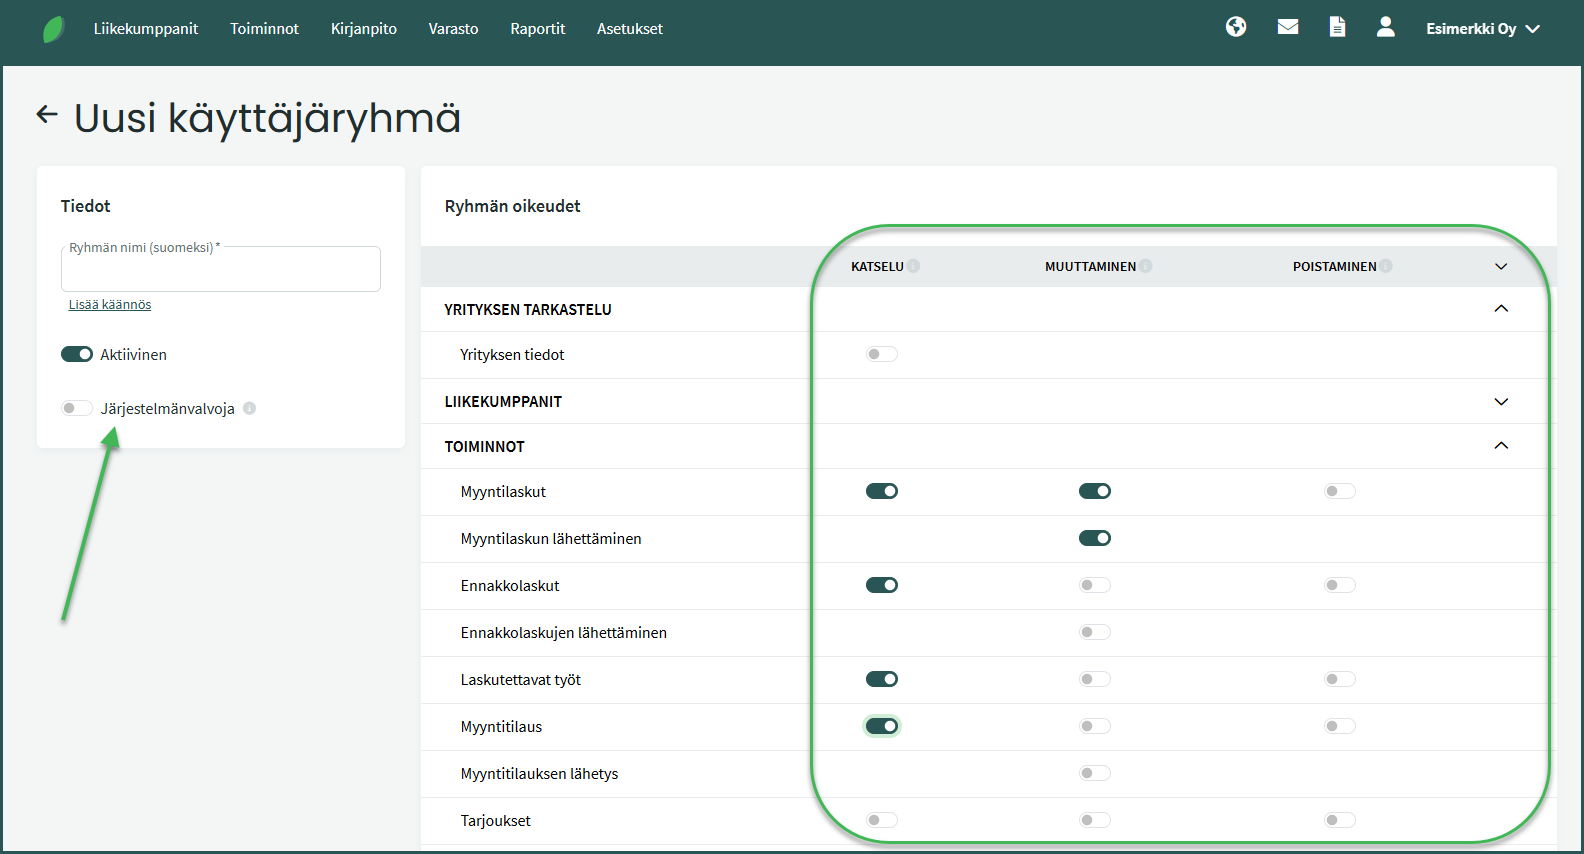This screenshot has height=854, width=1584.
Task: Open the envelope messages icon
Action: (x=1288, y=27)
